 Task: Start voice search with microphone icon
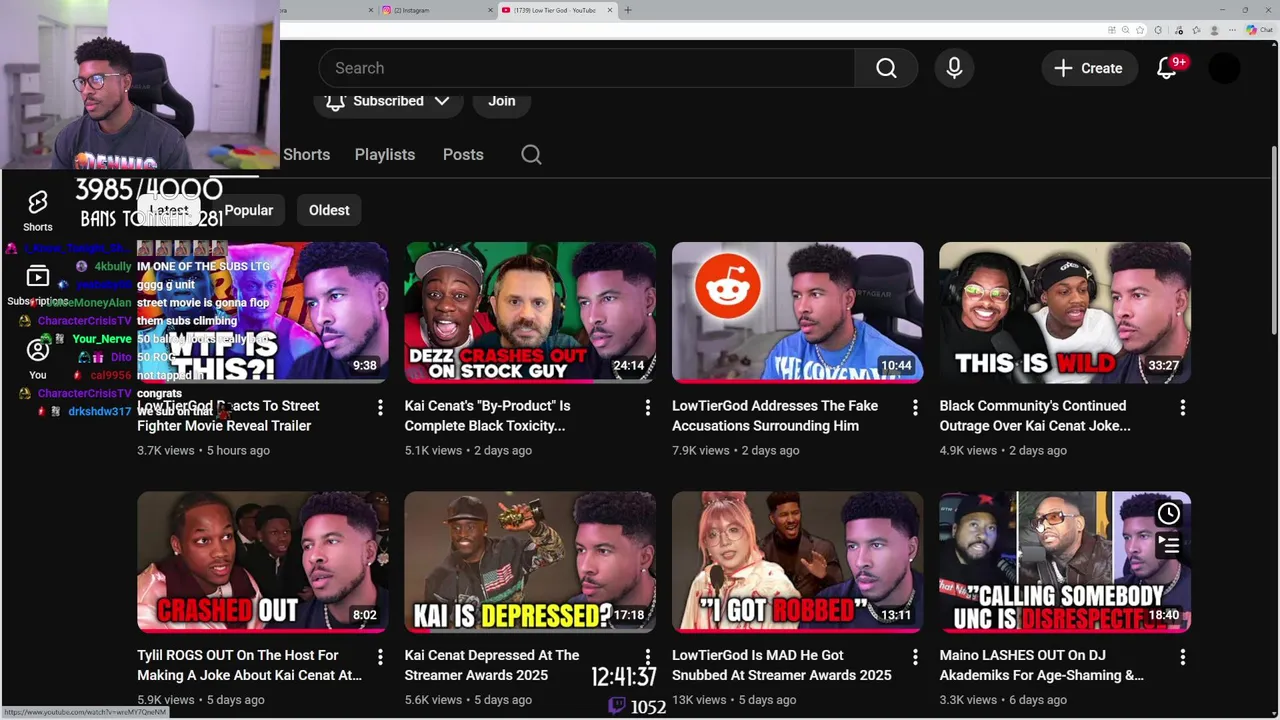tap(954, 68)
